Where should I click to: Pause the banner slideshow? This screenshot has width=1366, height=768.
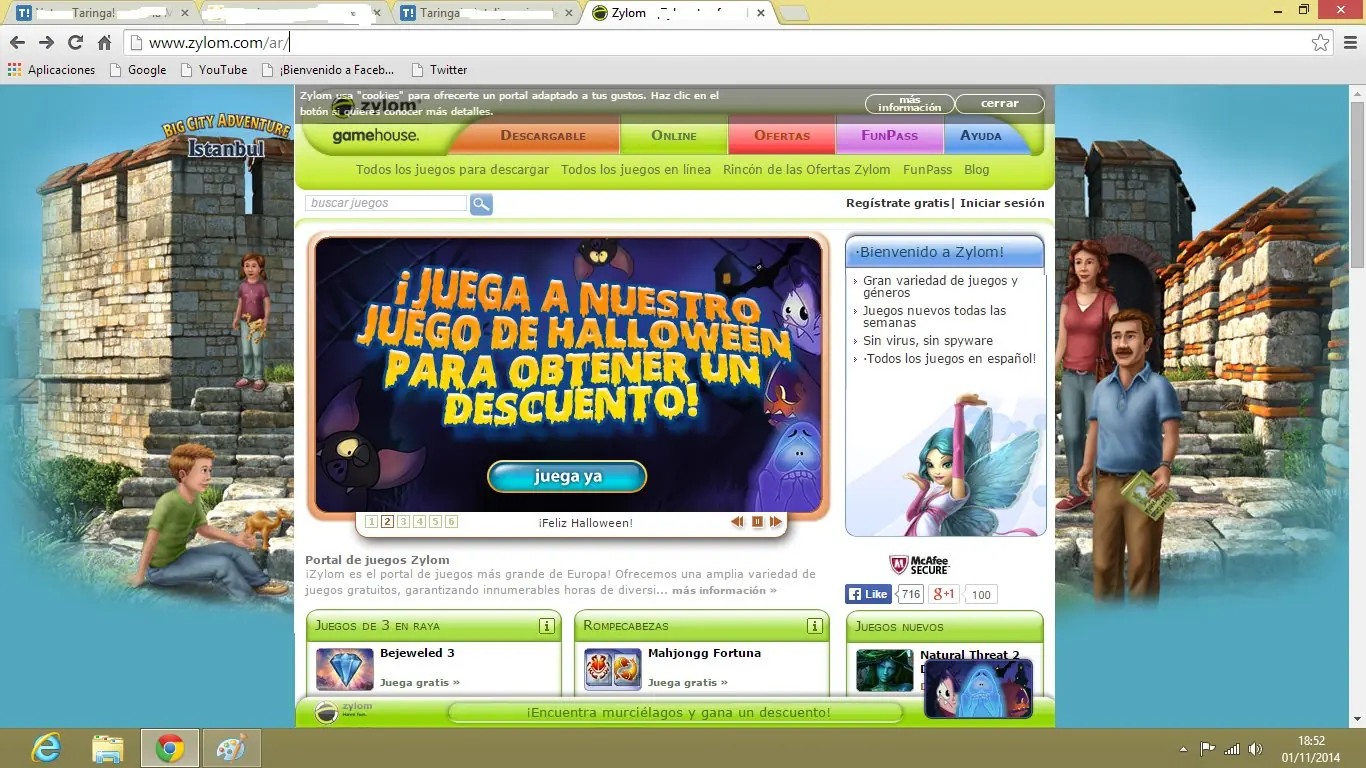tap(757, 522)
